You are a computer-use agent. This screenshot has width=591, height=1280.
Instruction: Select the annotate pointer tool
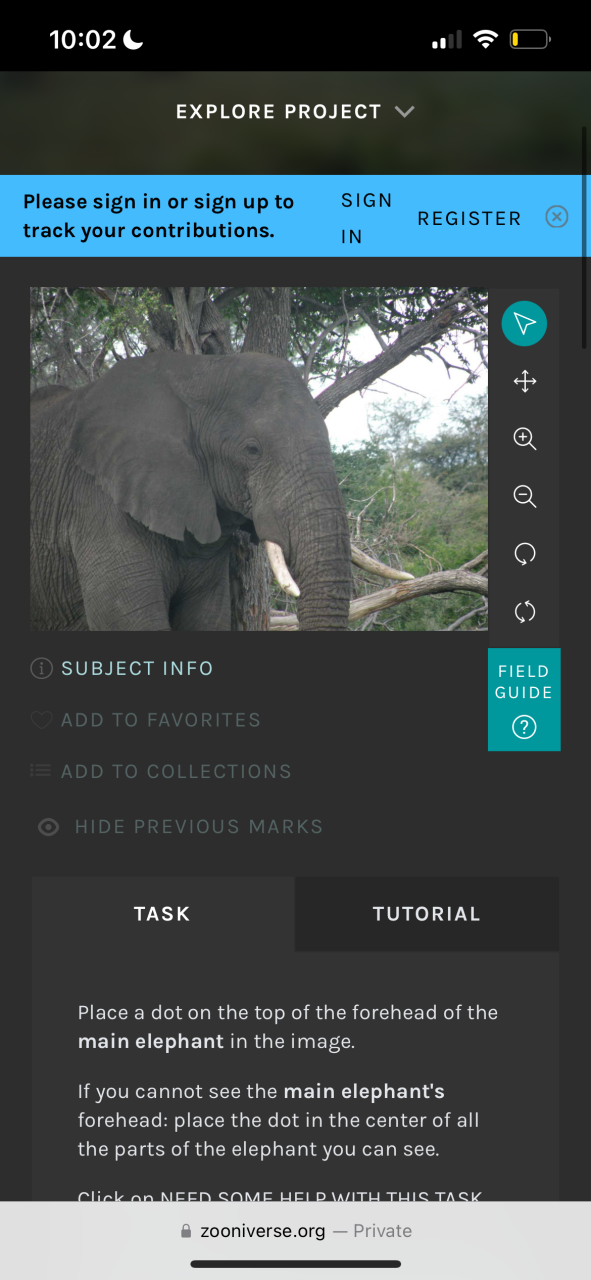pyautogui.click(x=524, y=324)
